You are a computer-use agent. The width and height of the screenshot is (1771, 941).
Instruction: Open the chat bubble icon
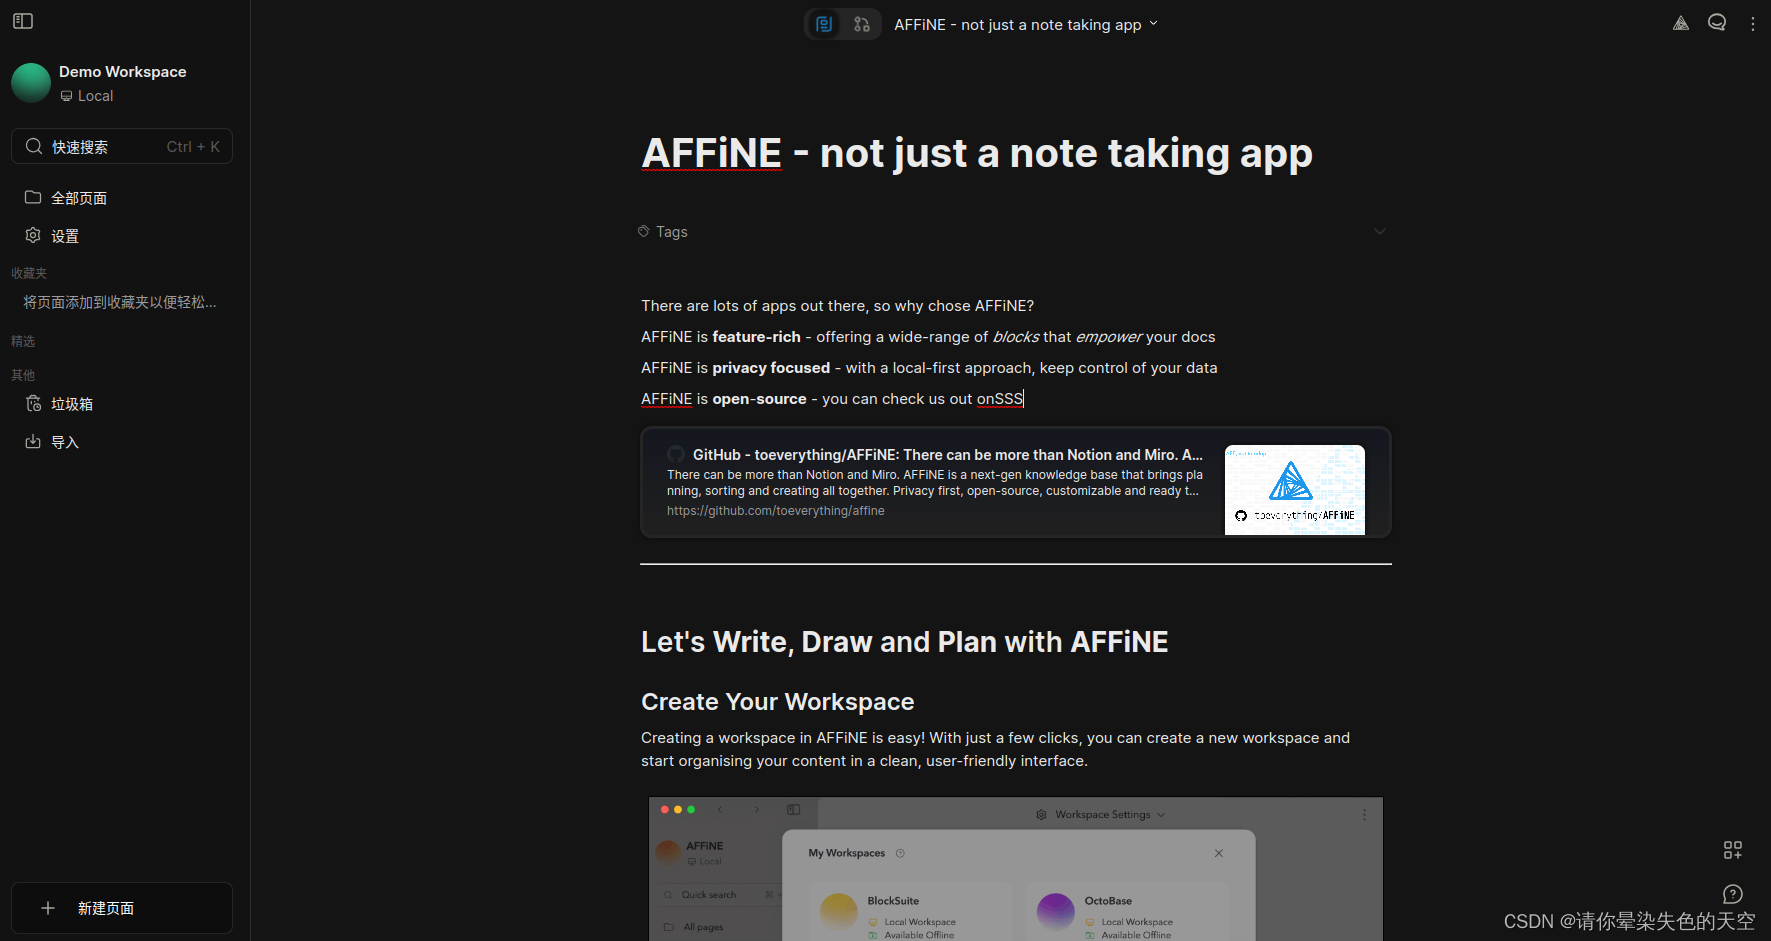1717,22
